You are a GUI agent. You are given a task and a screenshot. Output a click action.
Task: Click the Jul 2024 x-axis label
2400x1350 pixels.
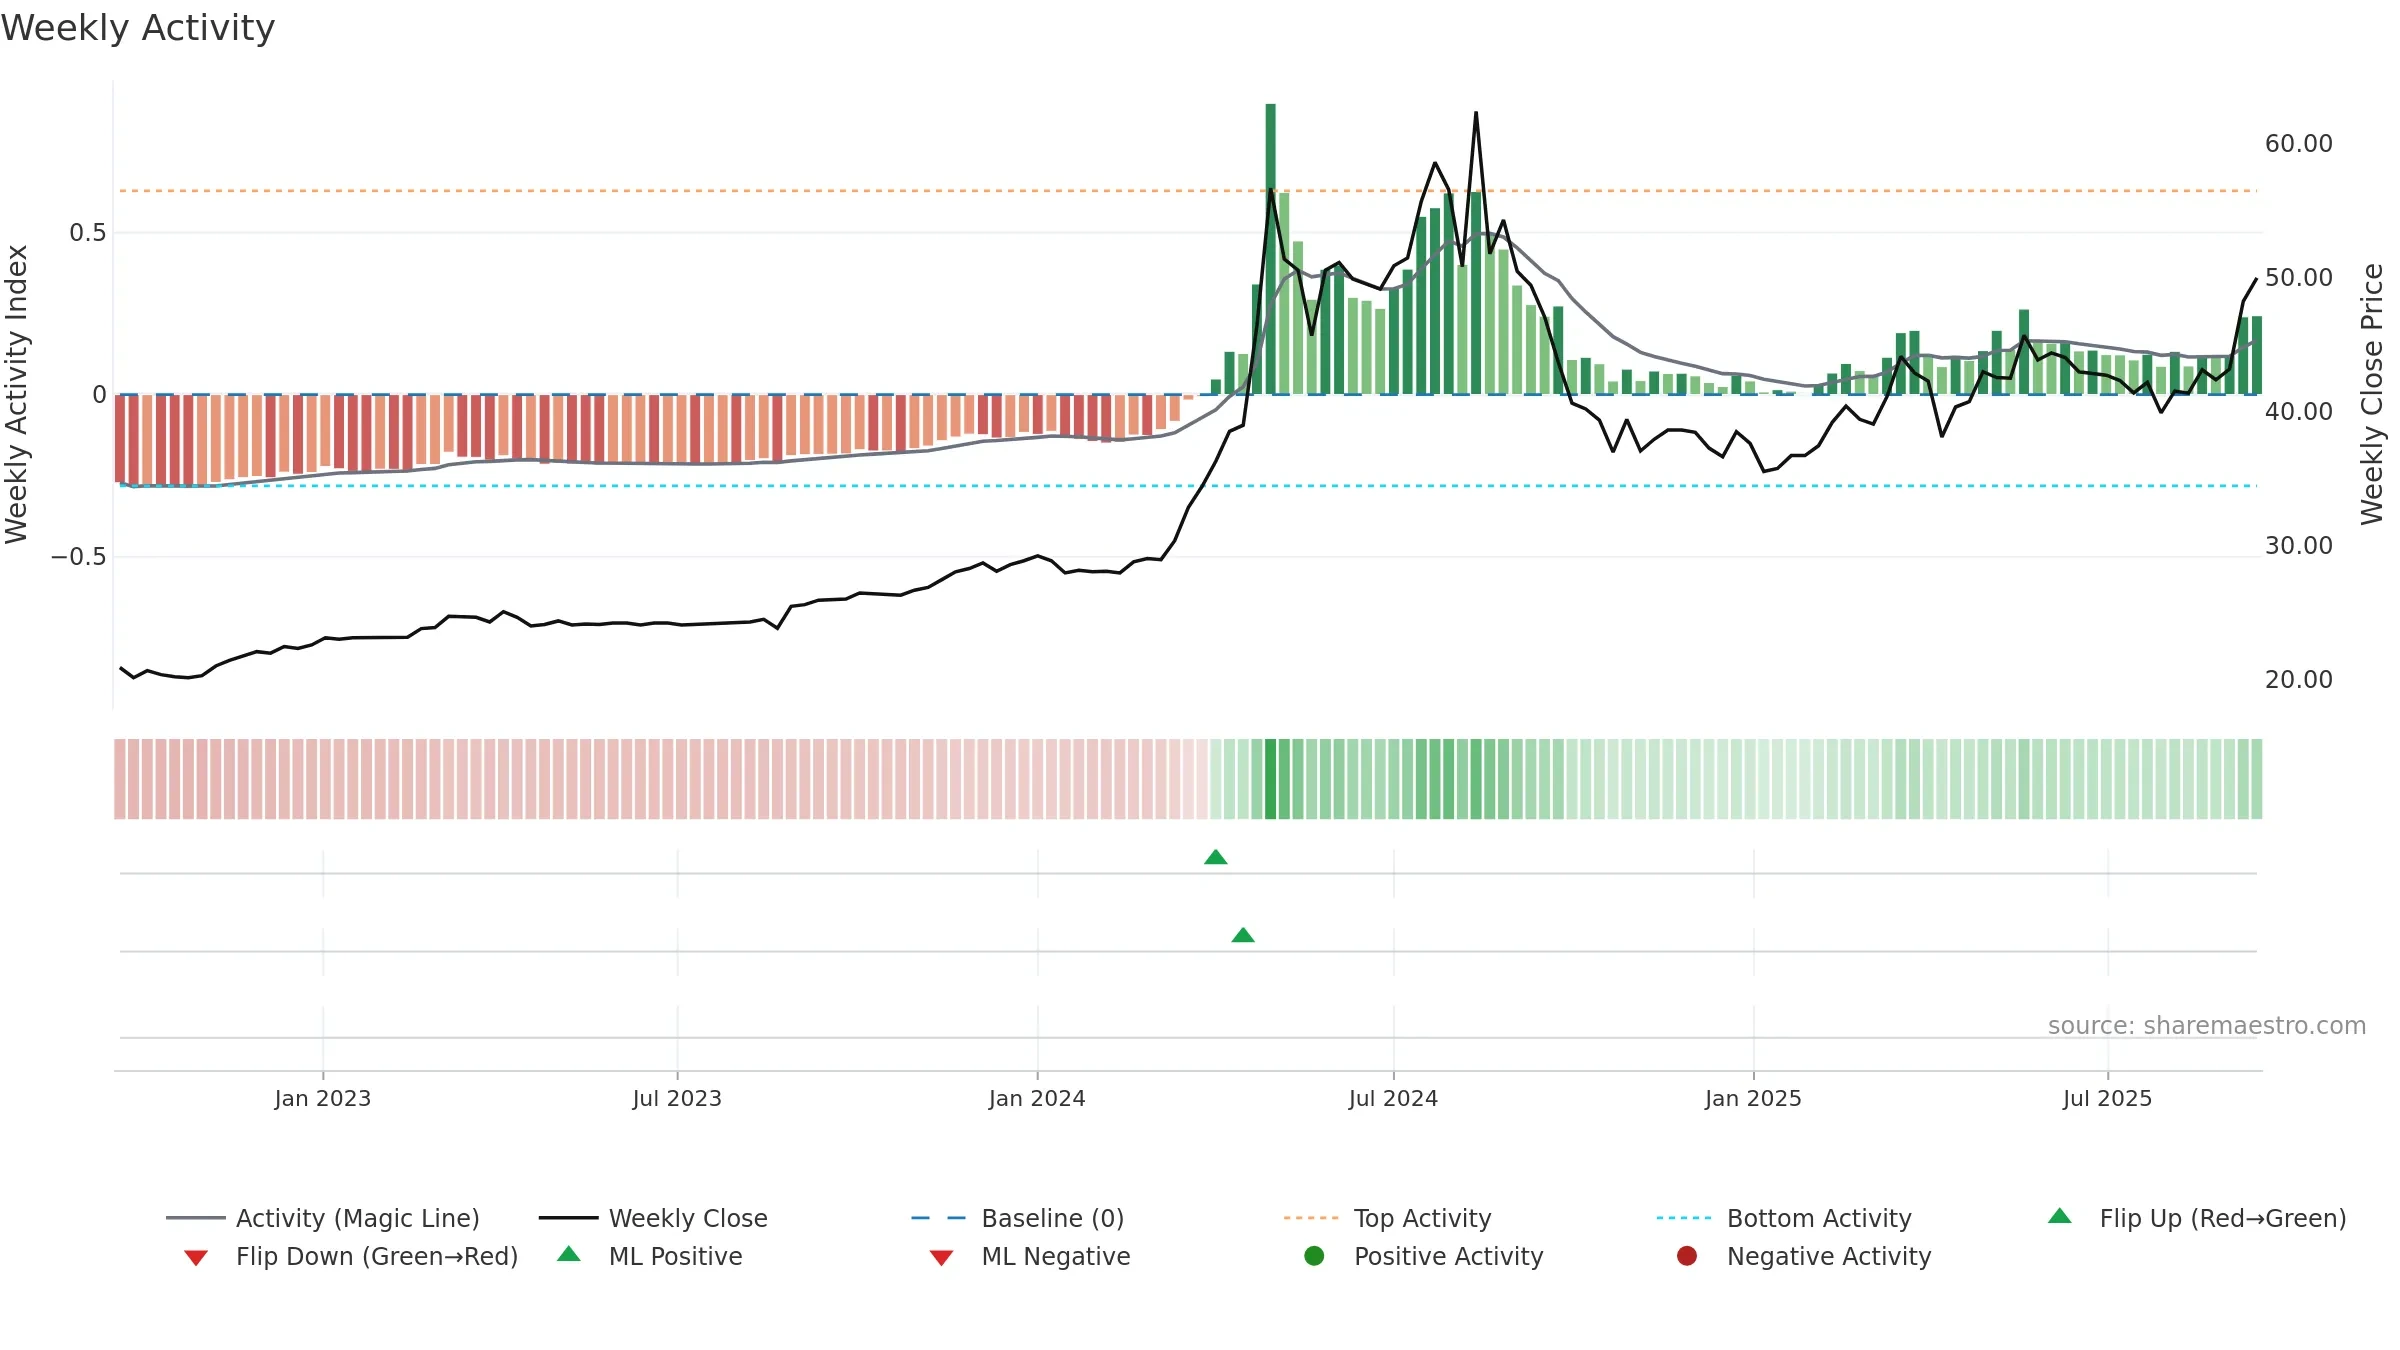pos(1393,1098)
